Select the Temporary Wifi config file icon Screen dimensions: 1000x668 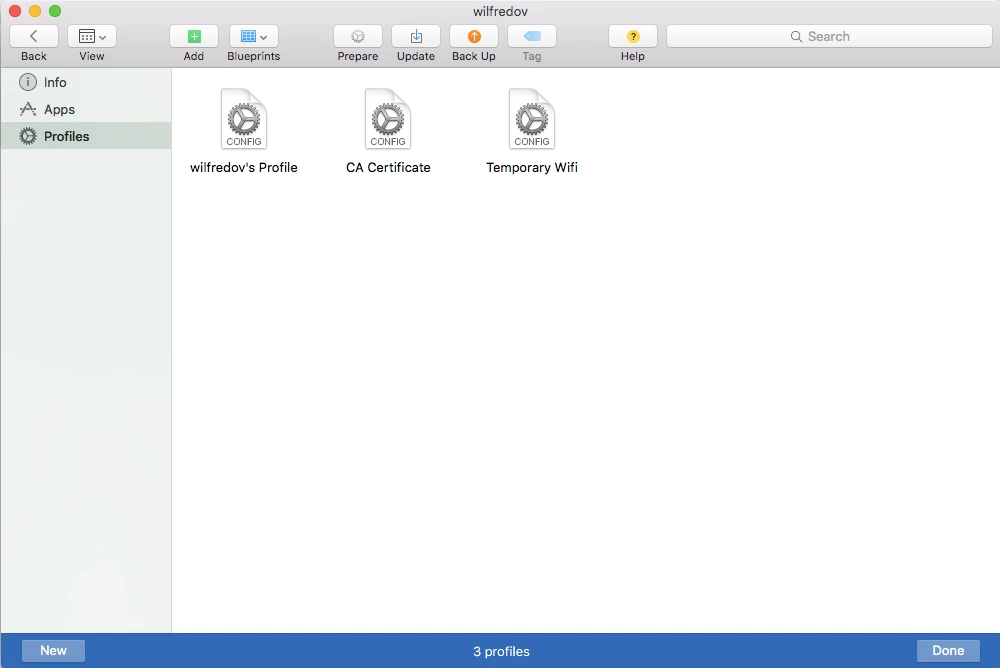click(x=532, y=119)
